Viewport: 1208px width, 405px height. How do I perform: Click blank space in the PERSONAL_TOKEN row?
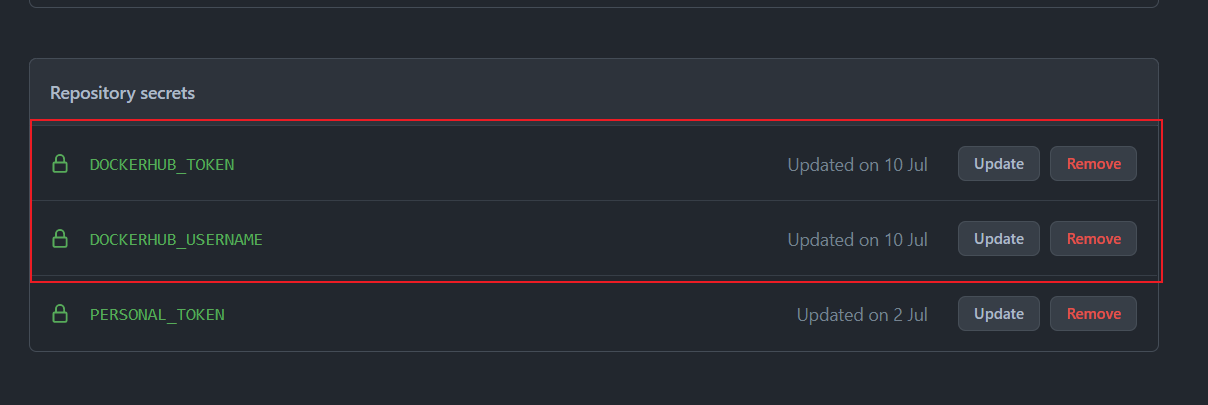(x=500, y=314)
